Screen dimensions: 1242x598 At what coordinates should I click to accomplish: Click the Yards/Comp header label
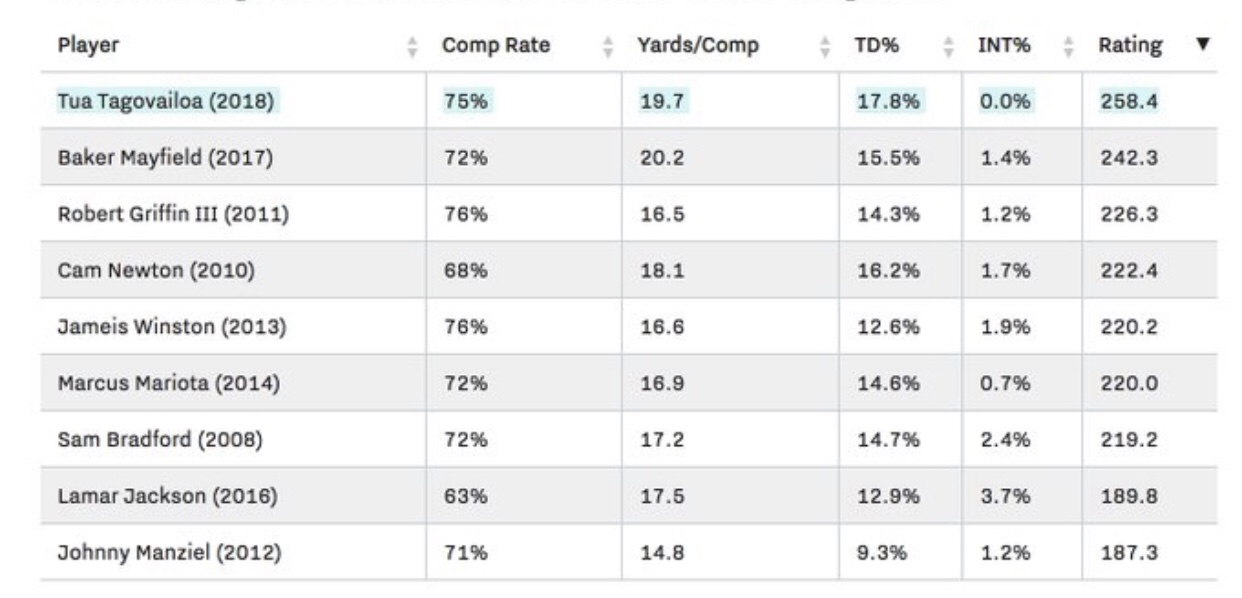pos(698,45)
